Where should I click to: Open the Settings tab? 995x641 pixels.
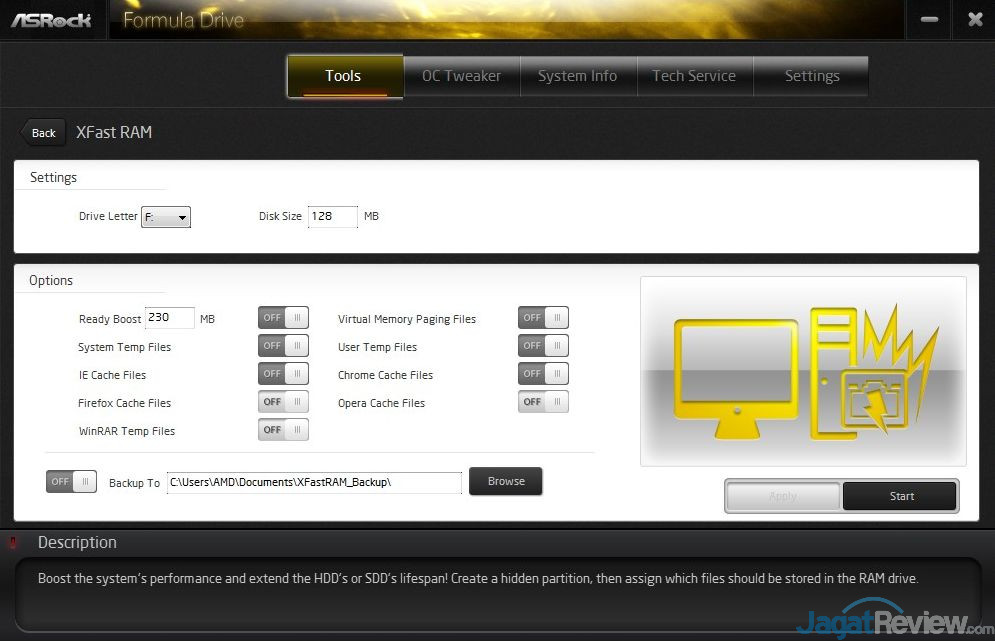pyautogui.click(x=811, y=76)
